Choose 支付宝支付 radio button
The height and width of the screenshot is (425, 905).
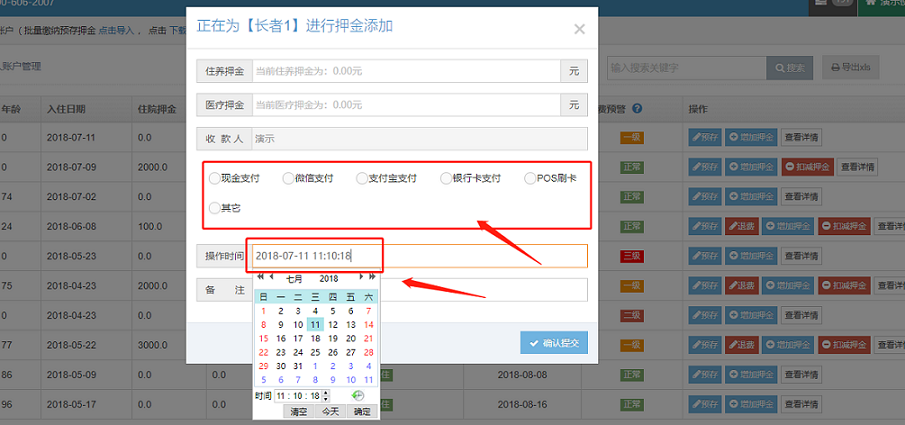[362, 179]
